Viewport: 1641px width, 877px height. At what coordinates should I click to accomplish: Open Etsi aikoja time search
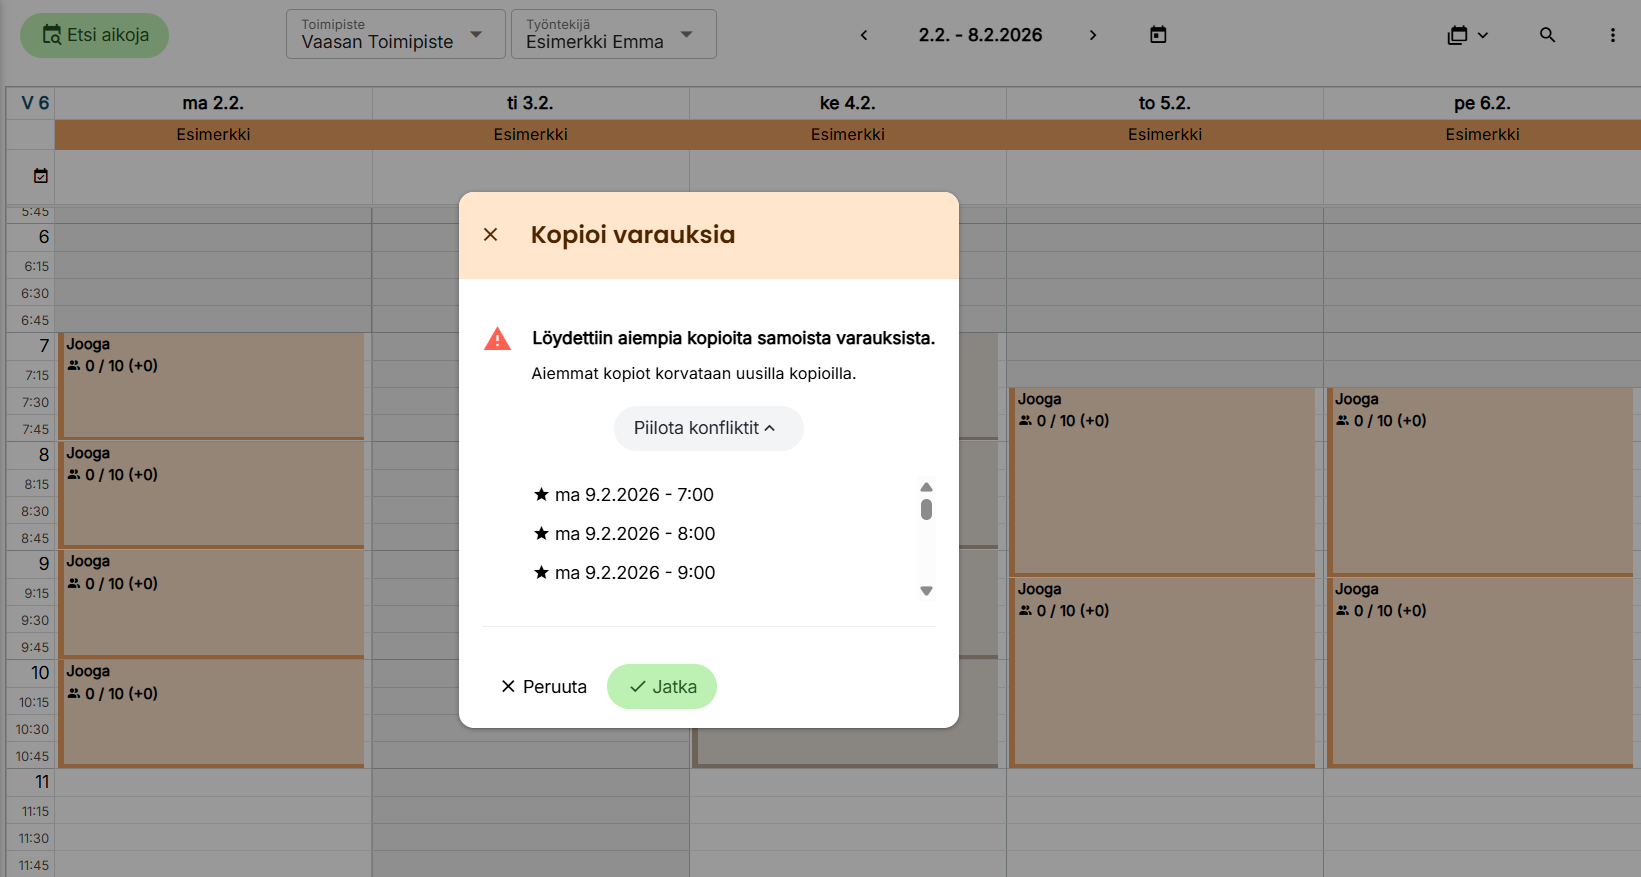pyautogui.click(x=95, y=35)
